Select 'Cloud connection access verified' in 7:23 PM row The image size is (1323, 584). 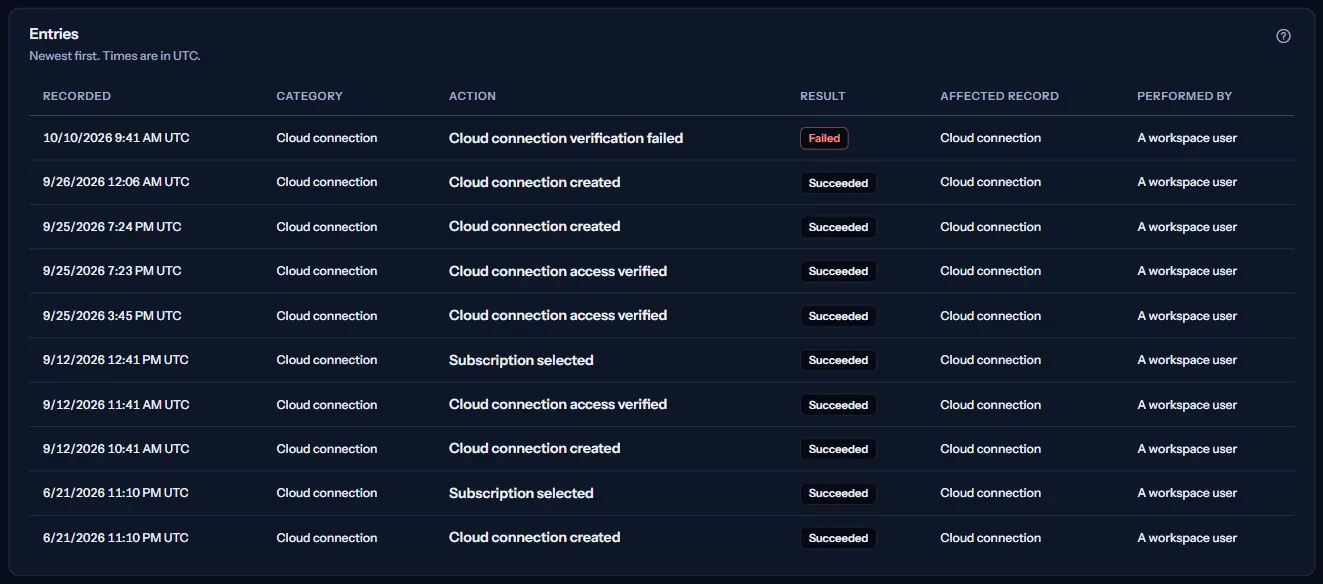click(558, 271)
